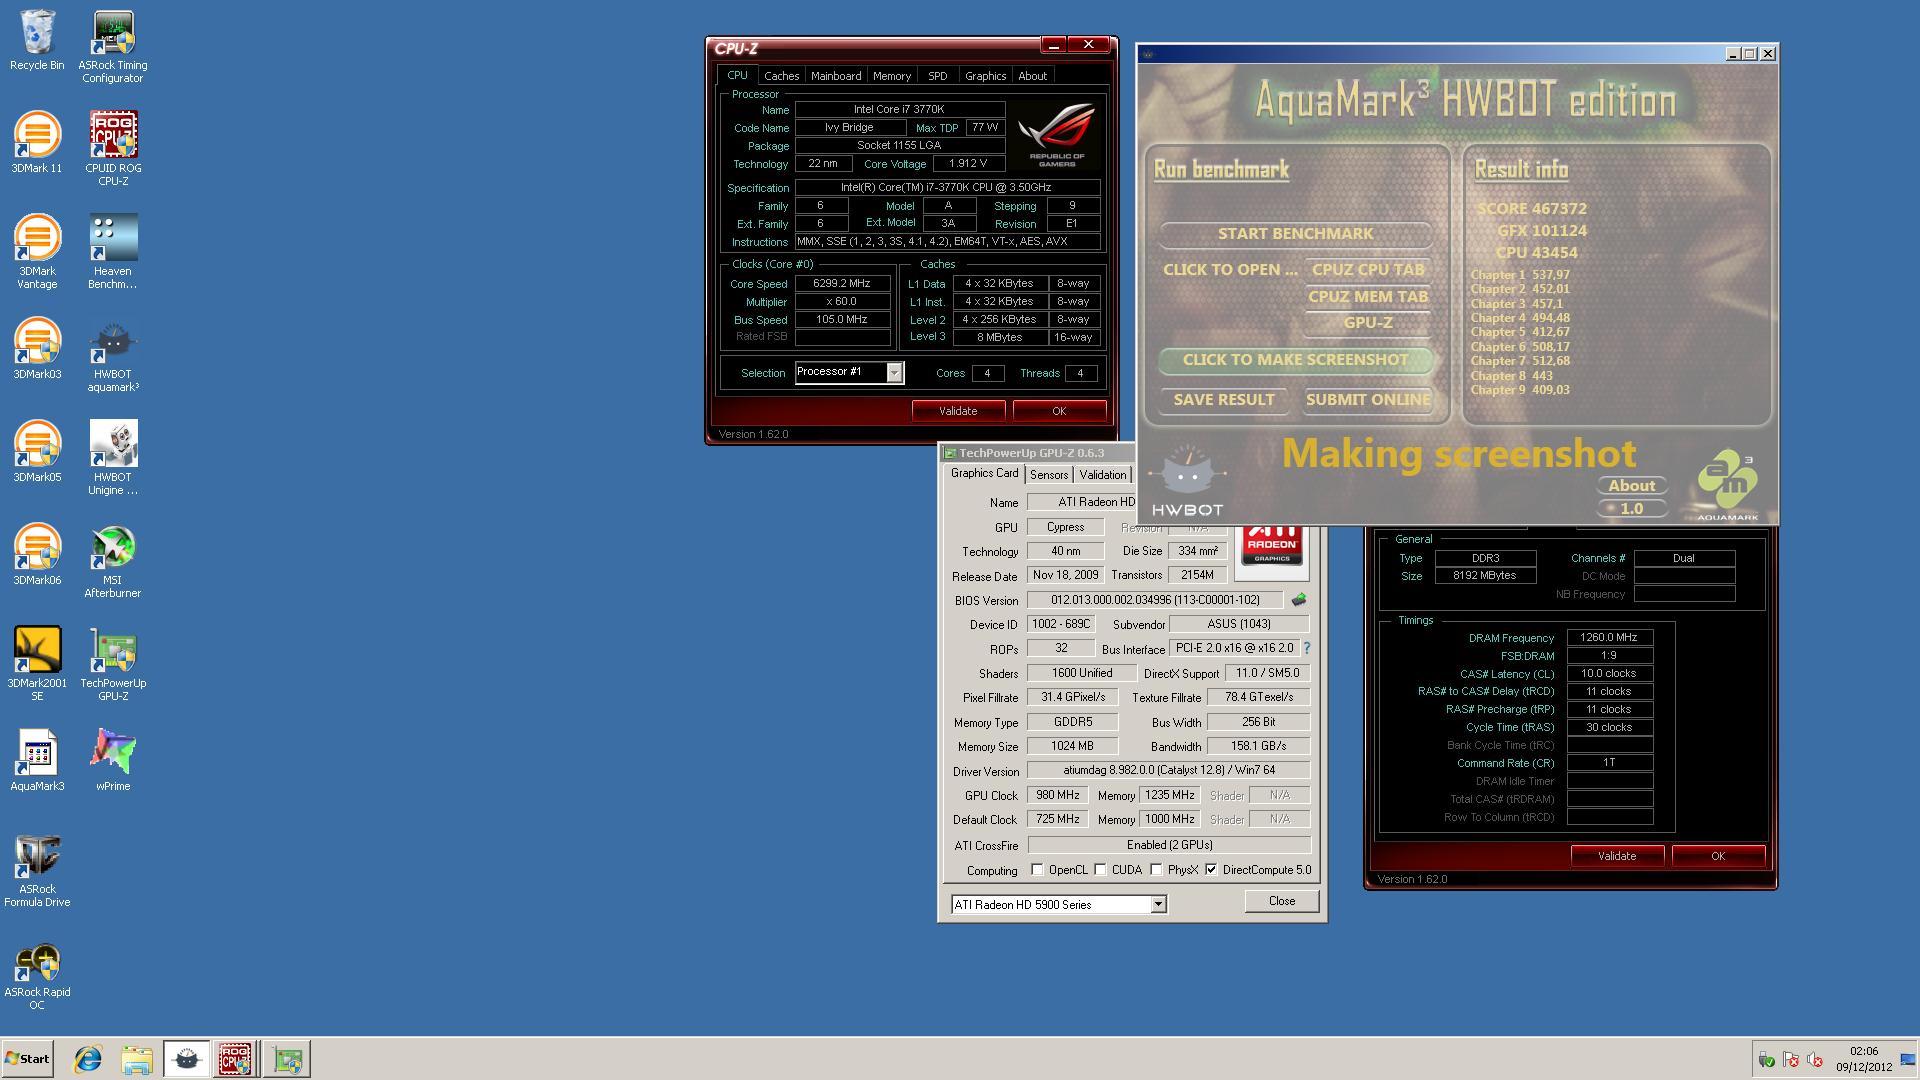This screenshot has width=1920, height=1080.
Task: Switch to the Validation tab in GPU-Z
Action: point(1103,475)
